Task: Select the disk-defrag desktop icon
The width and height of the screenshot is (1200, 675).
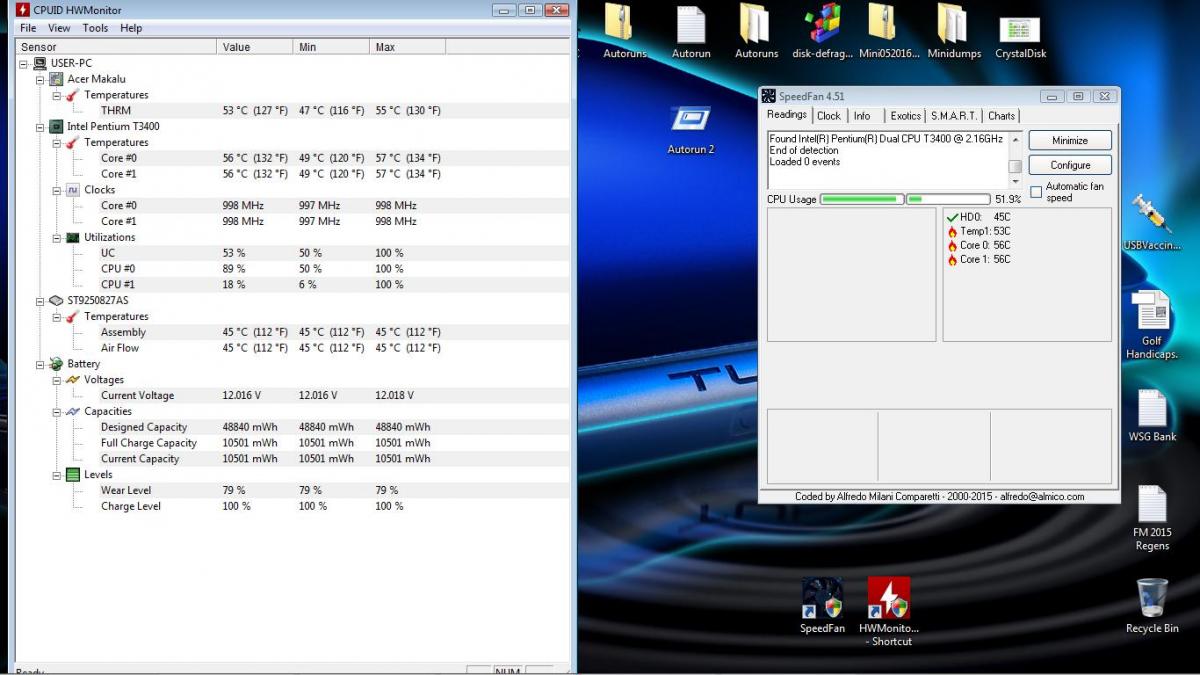Action: [822, 32]
